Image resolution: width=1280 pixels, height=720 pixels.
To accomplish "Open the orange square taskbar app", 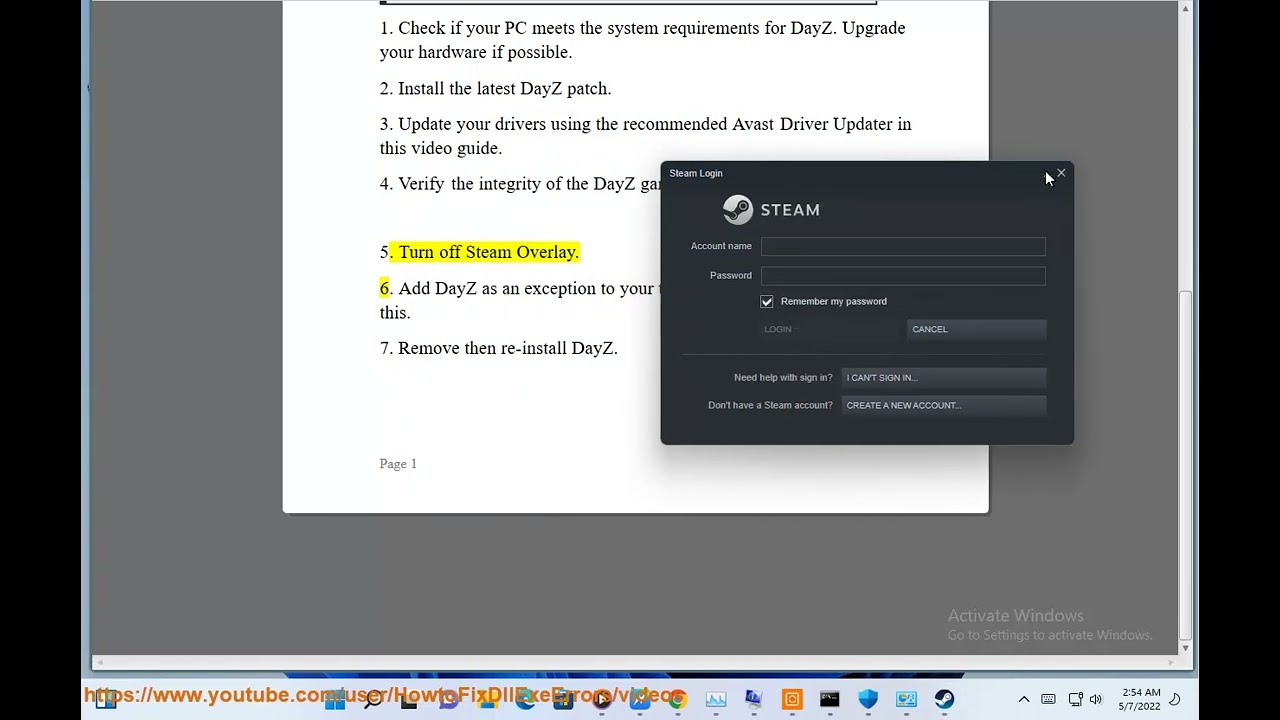I will tap(792, 699).
